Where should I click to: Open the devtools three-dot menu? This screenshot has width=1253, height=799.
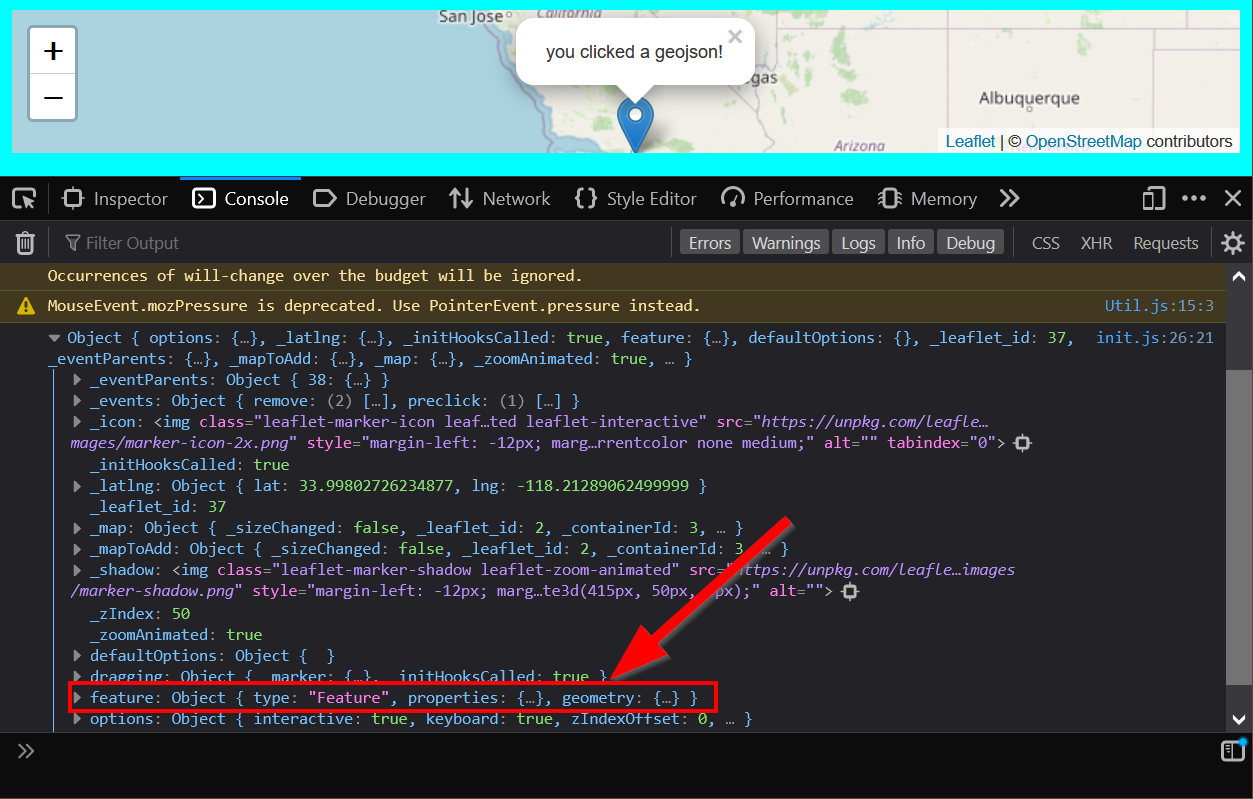[1194, 199]
